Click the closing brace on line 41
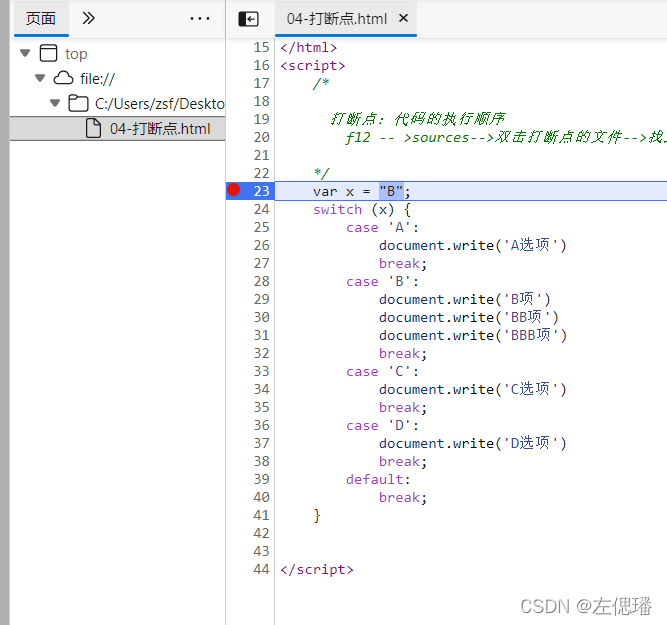 click(317, 516)
